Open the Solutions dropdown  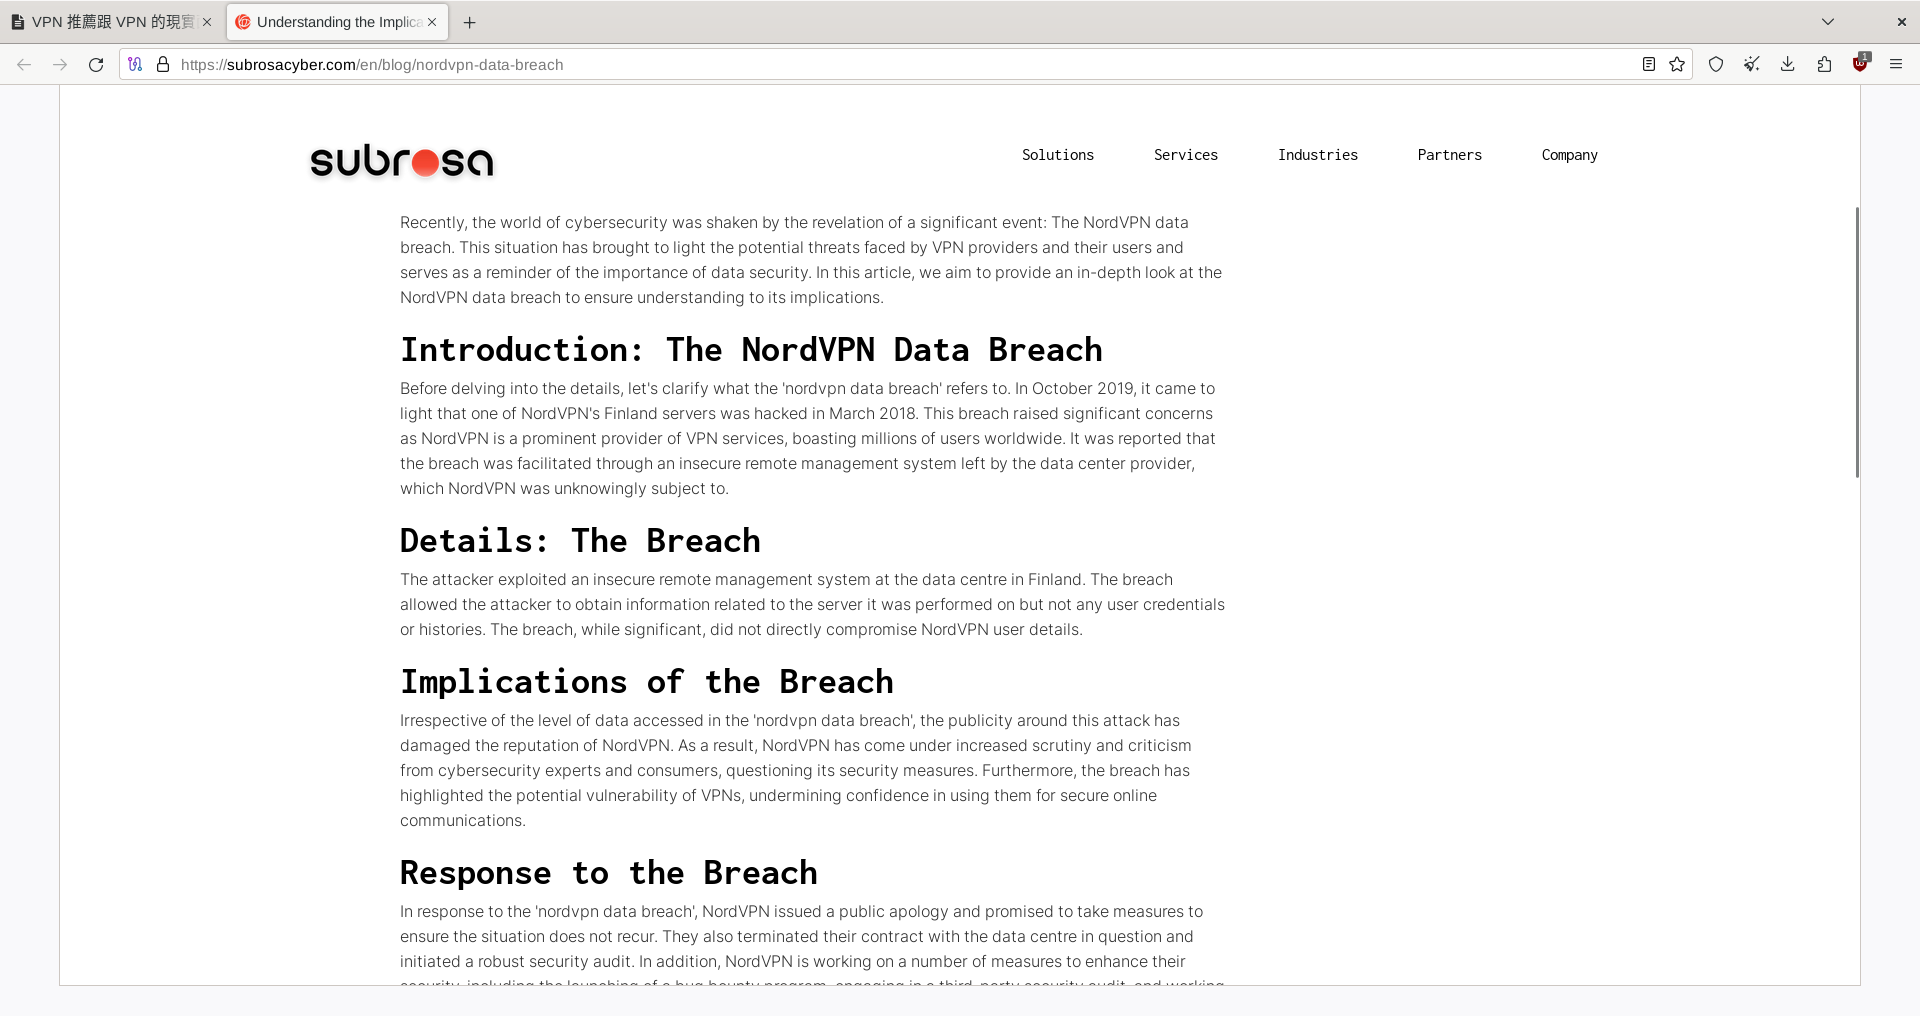point(1057,155)
